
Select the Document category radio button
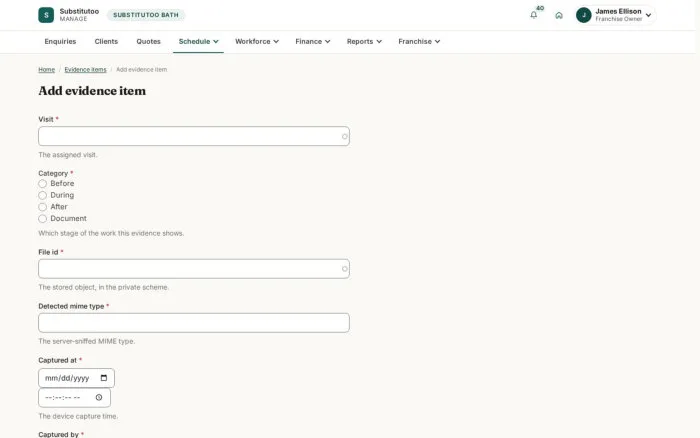coord(42,218)
